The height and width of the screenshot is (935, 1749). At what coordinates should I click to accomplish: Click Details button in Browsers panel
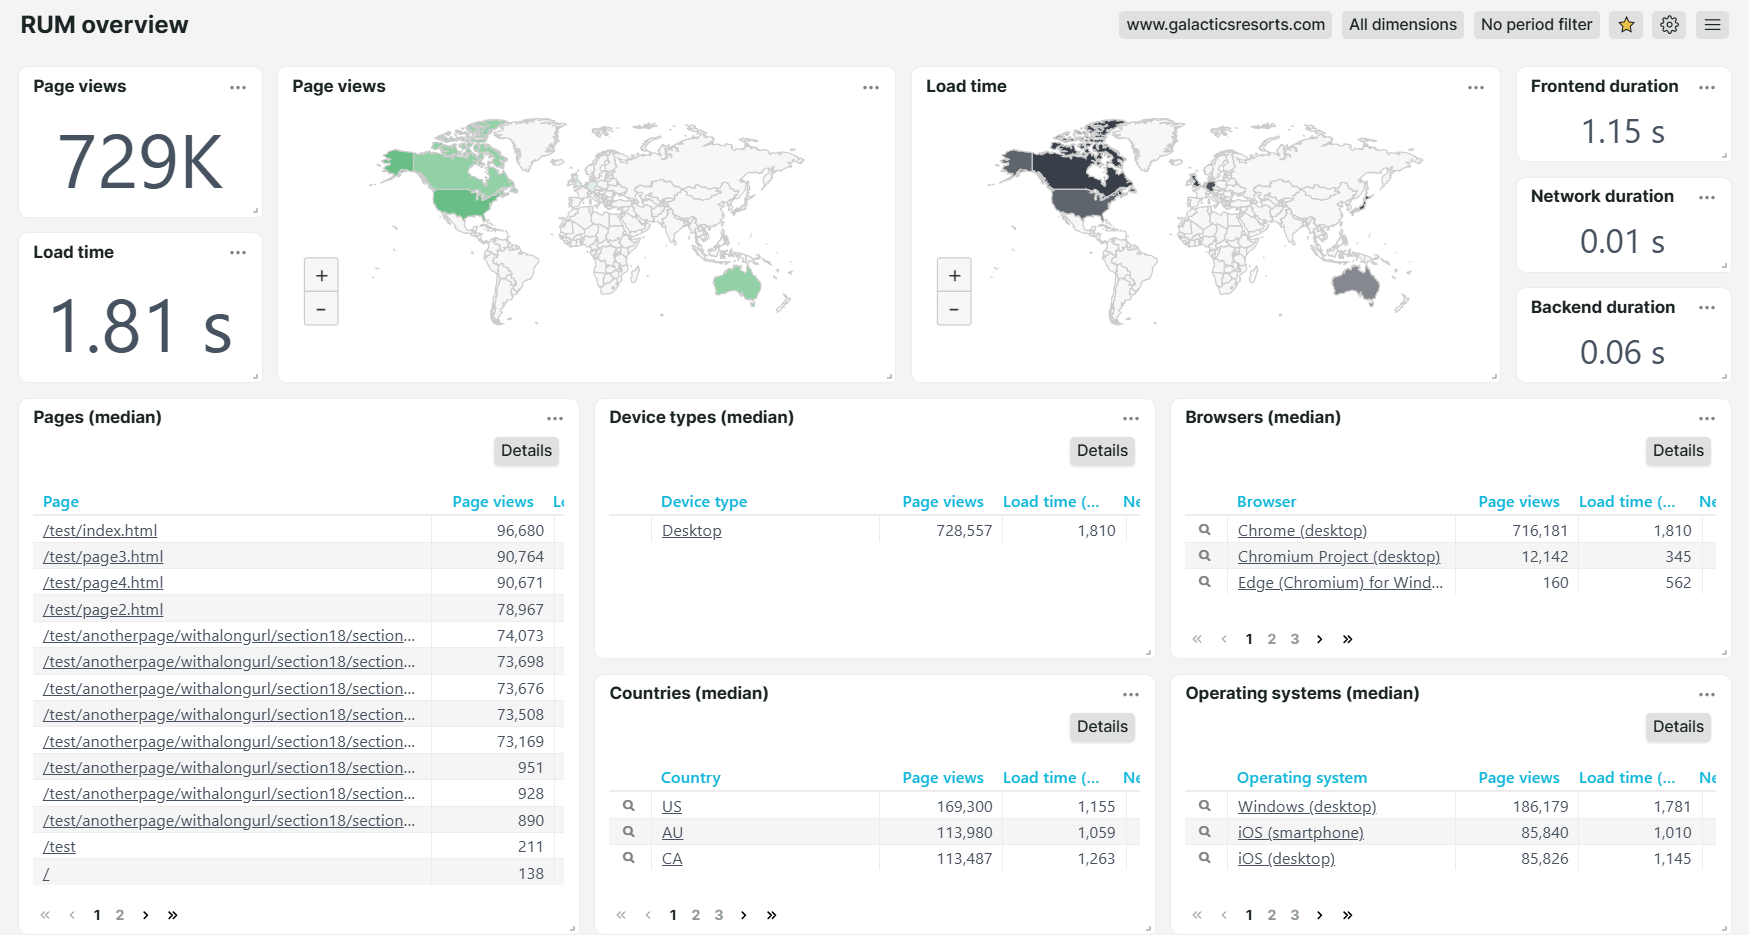(x=1678, y=451)
